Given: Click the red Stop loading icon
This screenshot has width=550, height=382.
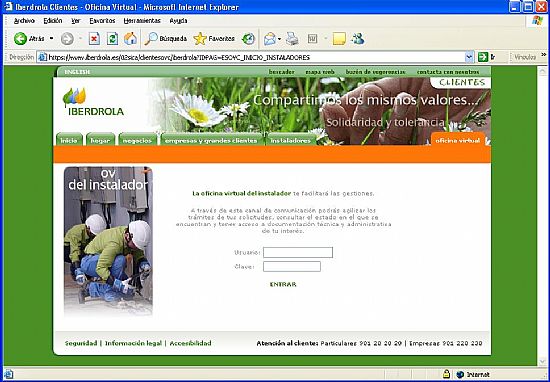Looking at the screenshot, I should click(94, 39).
